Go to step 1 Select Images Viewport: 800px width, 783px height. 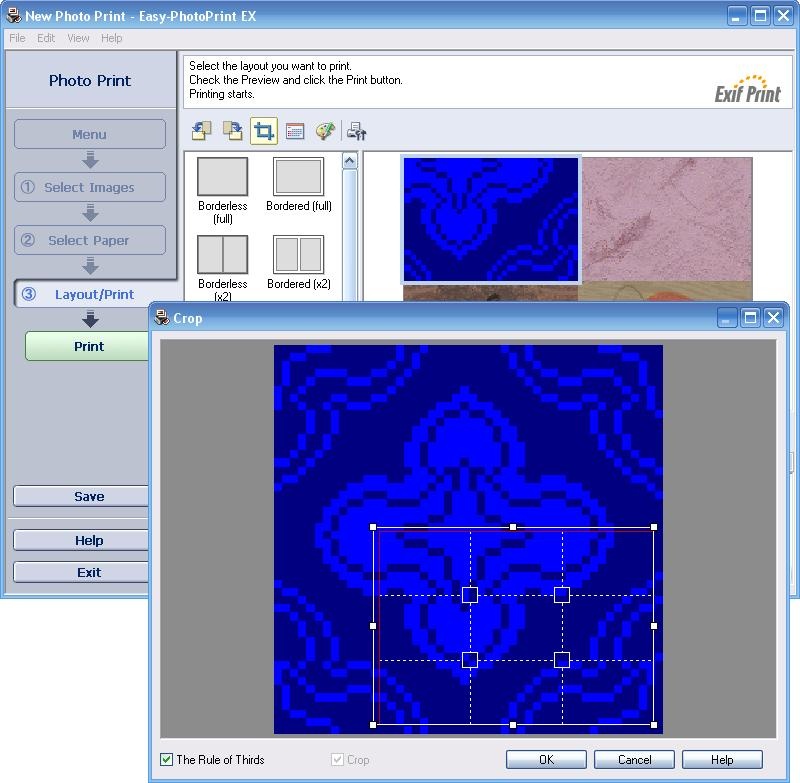90,187
